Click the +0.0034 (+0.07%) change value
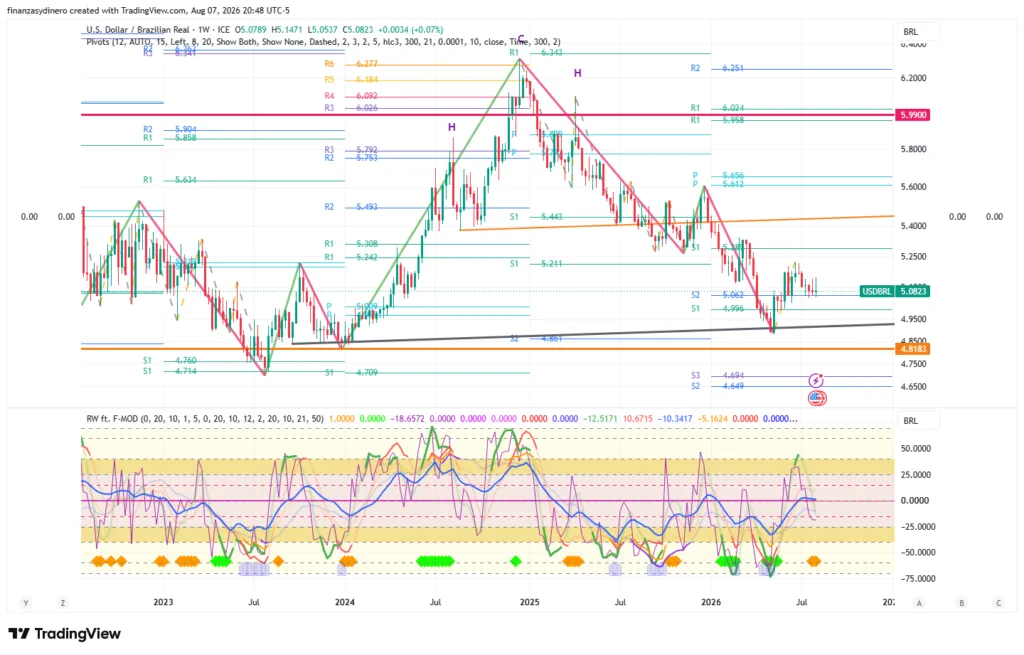Viewport: 1024px width, 655px height. [411, 29]
